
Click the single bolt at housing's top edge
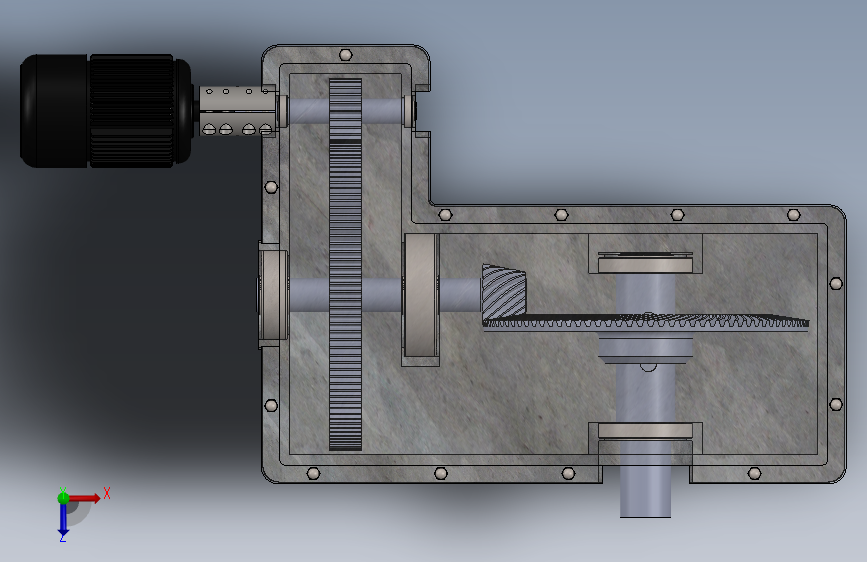coord(346,55)
